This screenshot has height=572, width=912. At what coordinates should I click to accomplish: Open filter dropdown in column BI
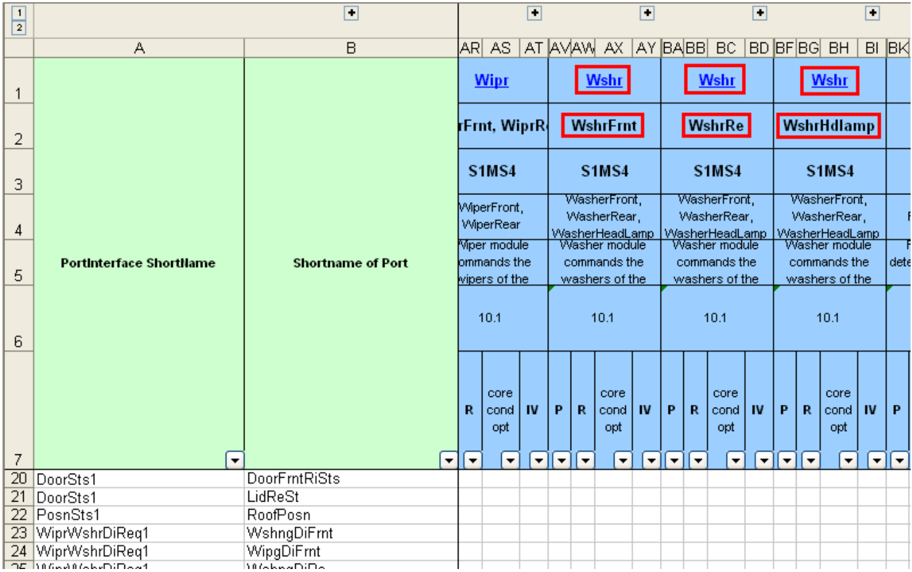point(877,461)
